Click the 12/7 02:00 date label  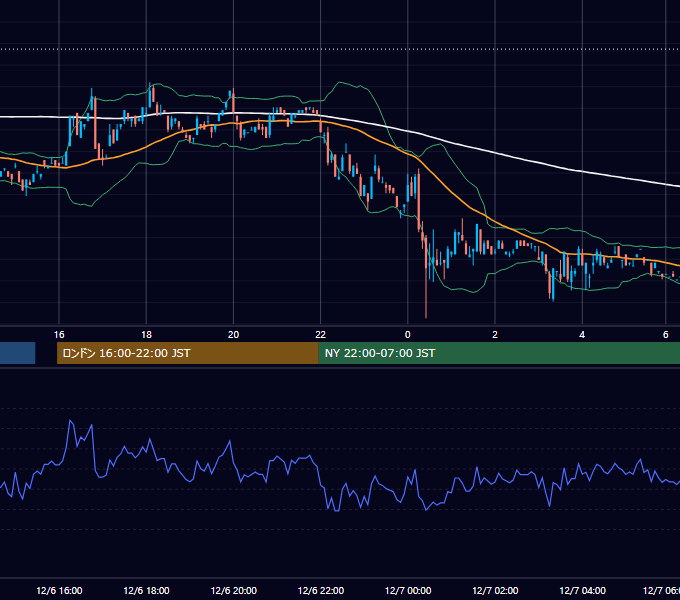[x=495, y=590]
